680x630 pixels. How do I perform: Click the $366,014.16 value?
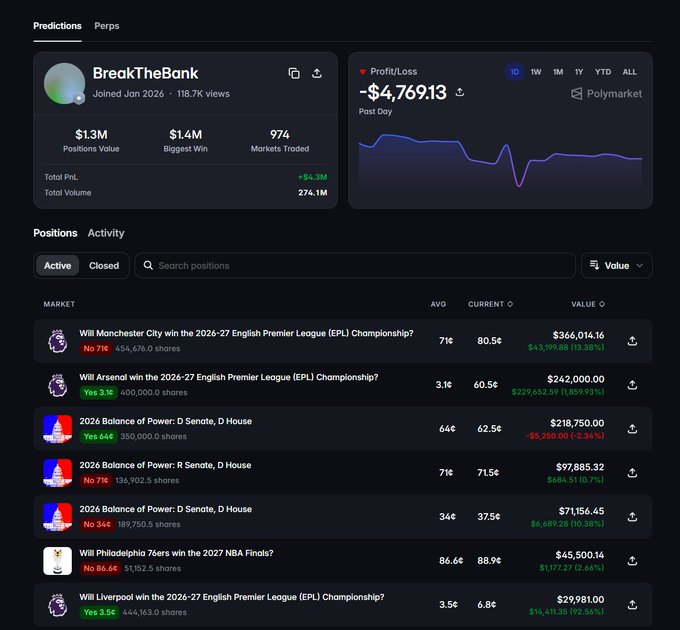[578, 335]
